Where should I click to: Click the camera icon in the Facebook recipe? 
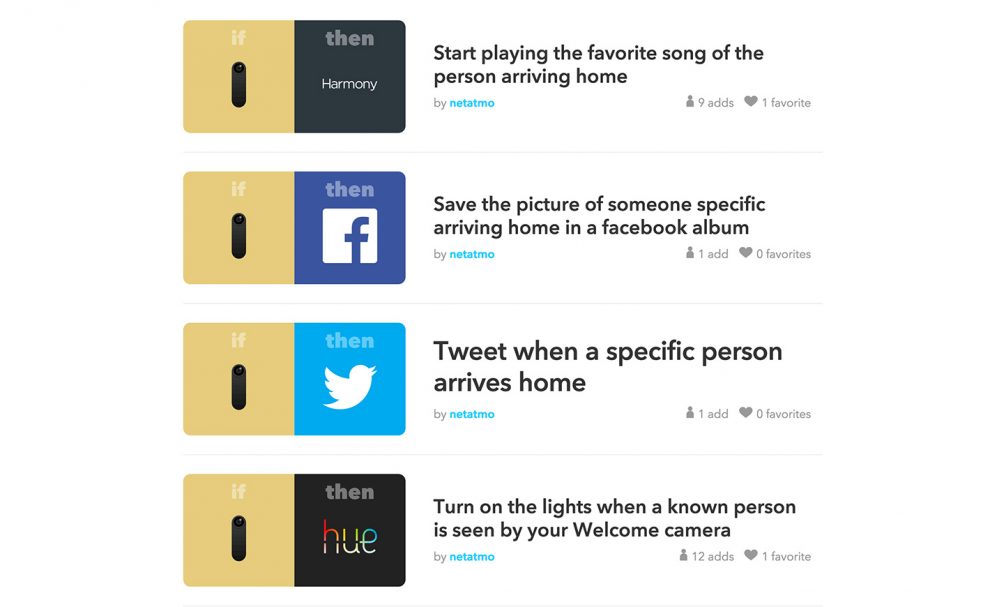(x=238, y=236)
